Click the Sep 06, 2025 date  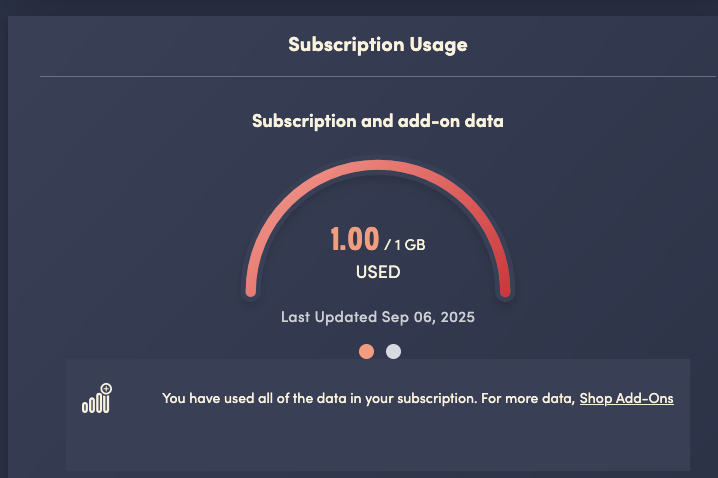point(428,317)
